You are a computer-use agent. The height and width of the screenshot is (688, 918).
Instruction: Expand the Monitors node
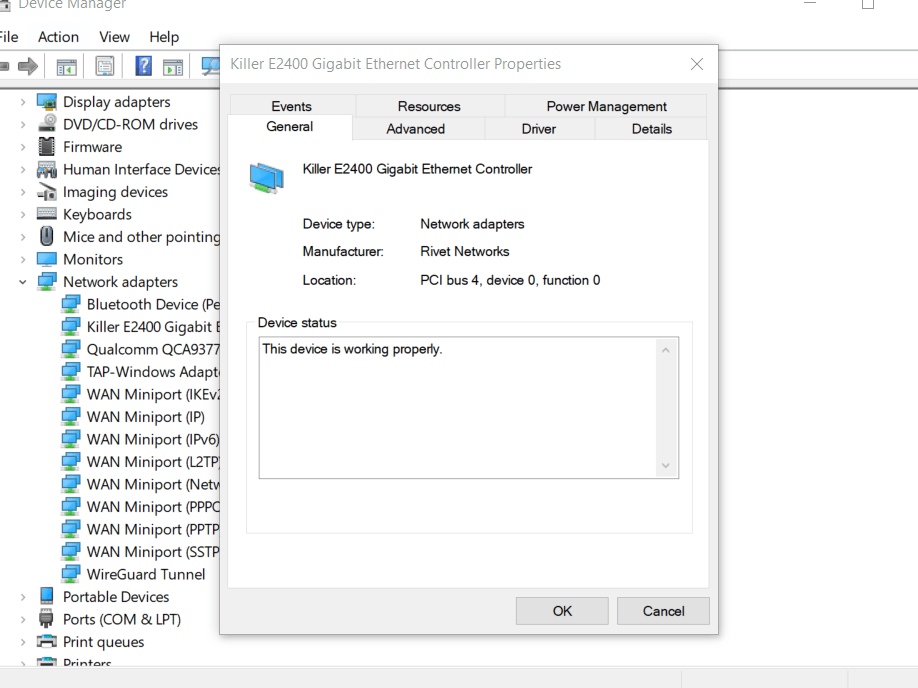(23, 259)
